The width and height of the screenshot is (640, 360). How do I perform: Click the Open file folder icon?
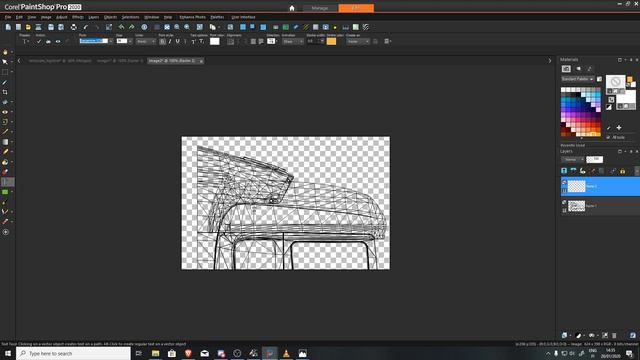point(28,27)
